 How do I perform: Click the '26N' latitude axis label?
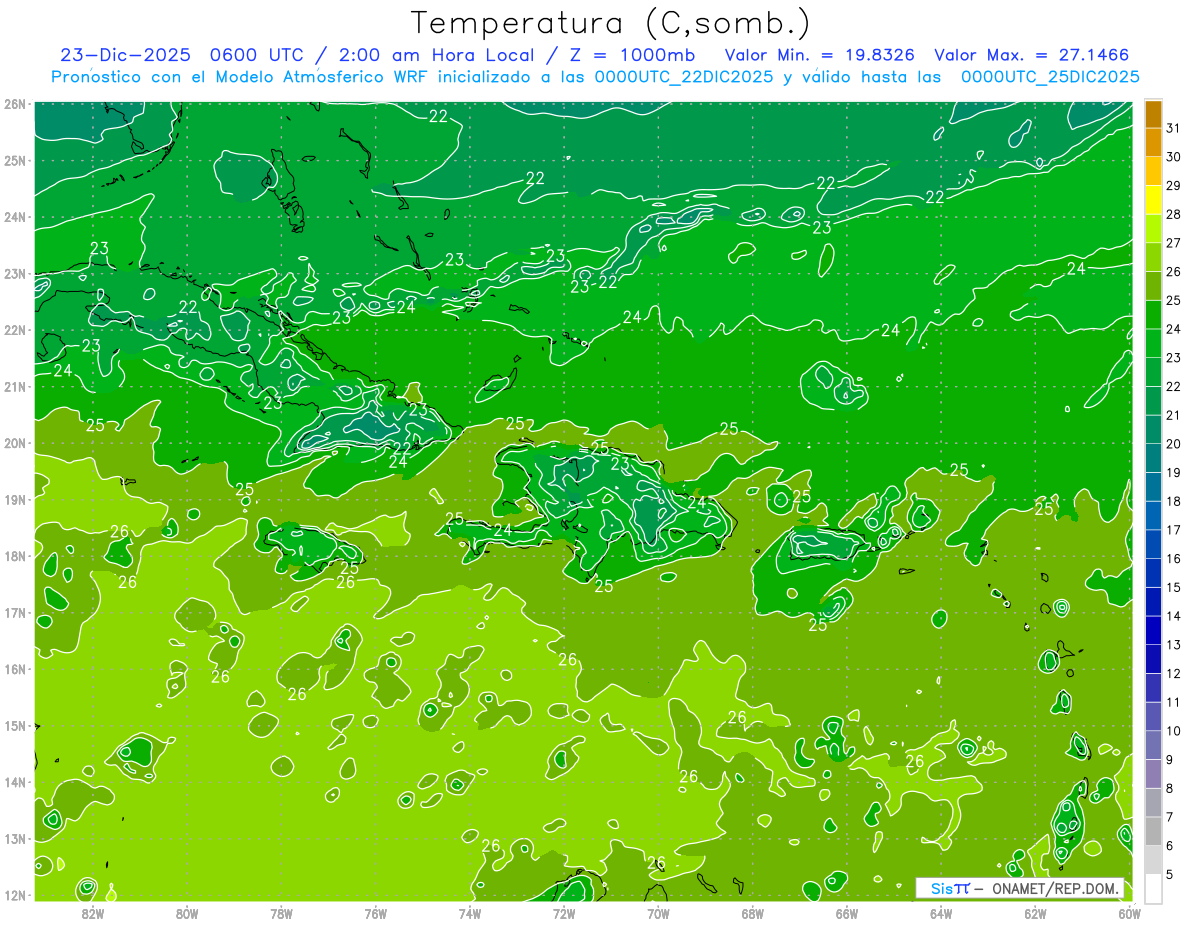[15, 104]
